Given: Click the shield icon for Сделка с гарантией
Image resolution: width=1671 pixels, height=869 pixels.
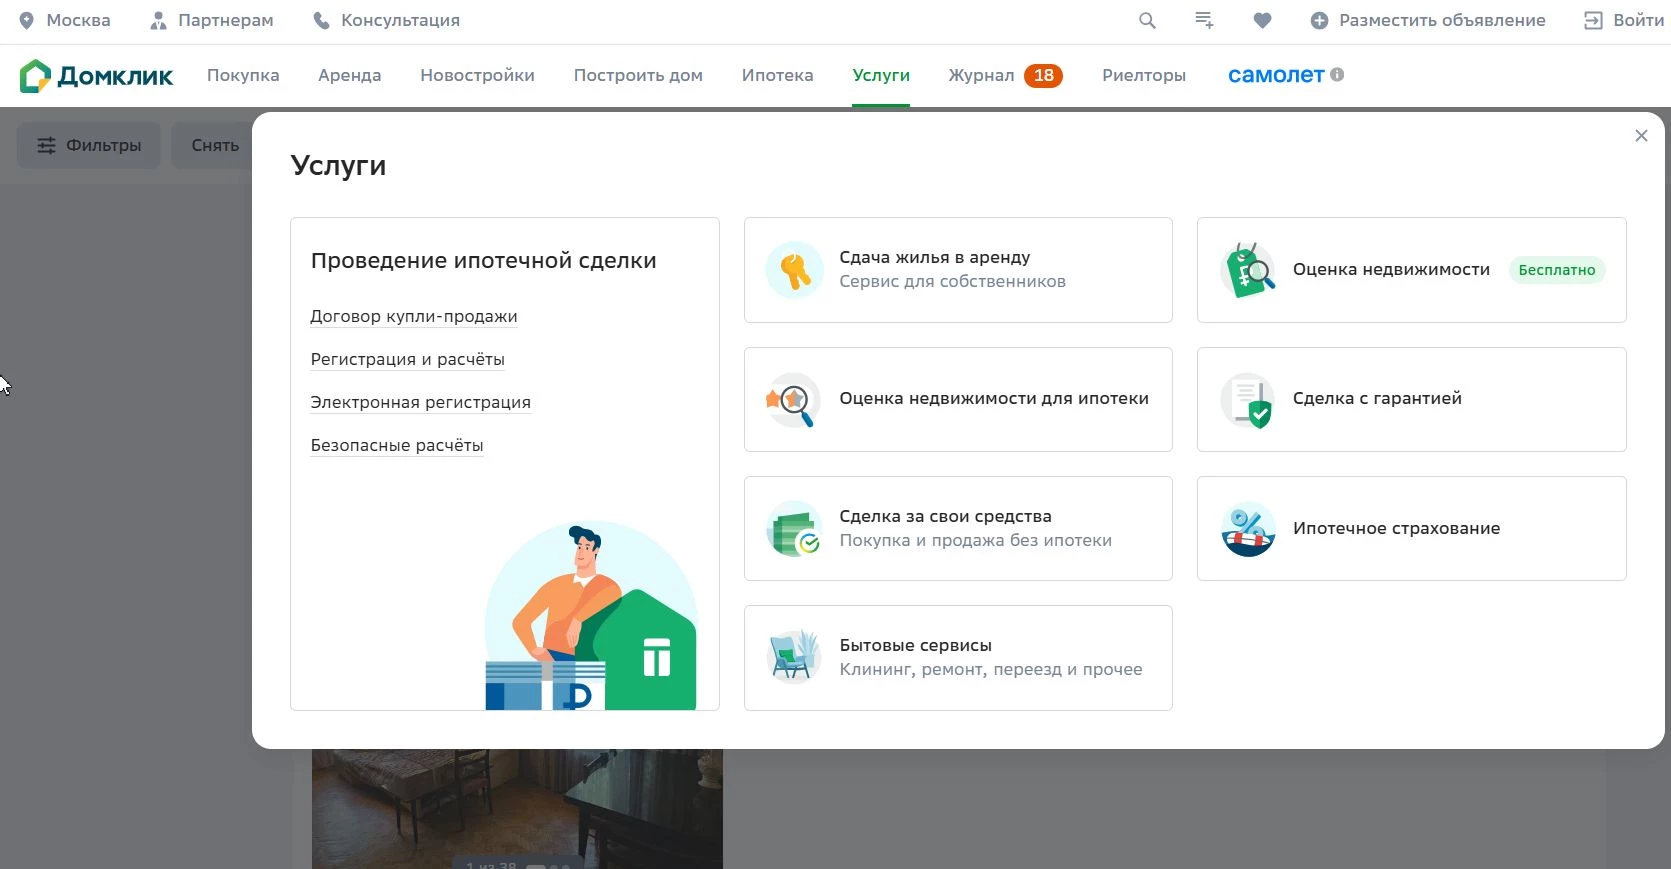Looking at the screenshot, I should click(1248, 400).
